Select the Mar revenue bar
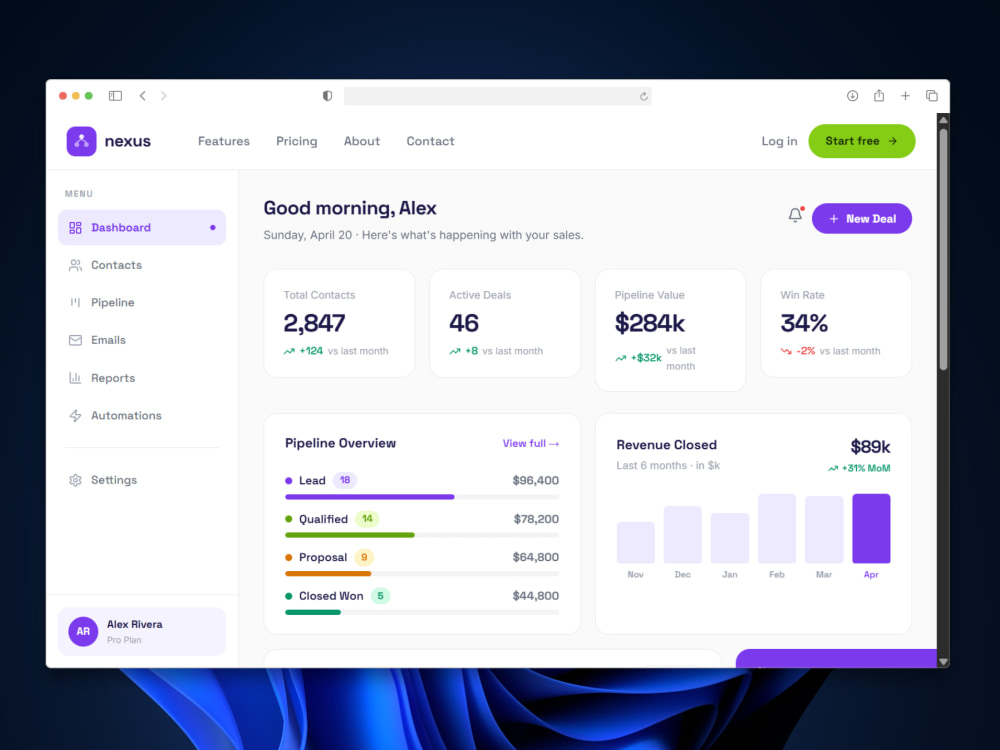 pos(824,530)
